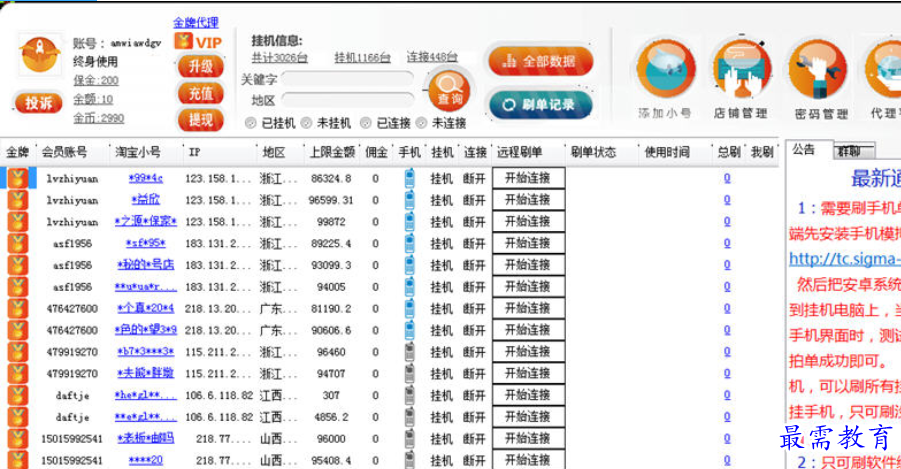Open the http://tc.sigma announcement link

click(845, 259)
